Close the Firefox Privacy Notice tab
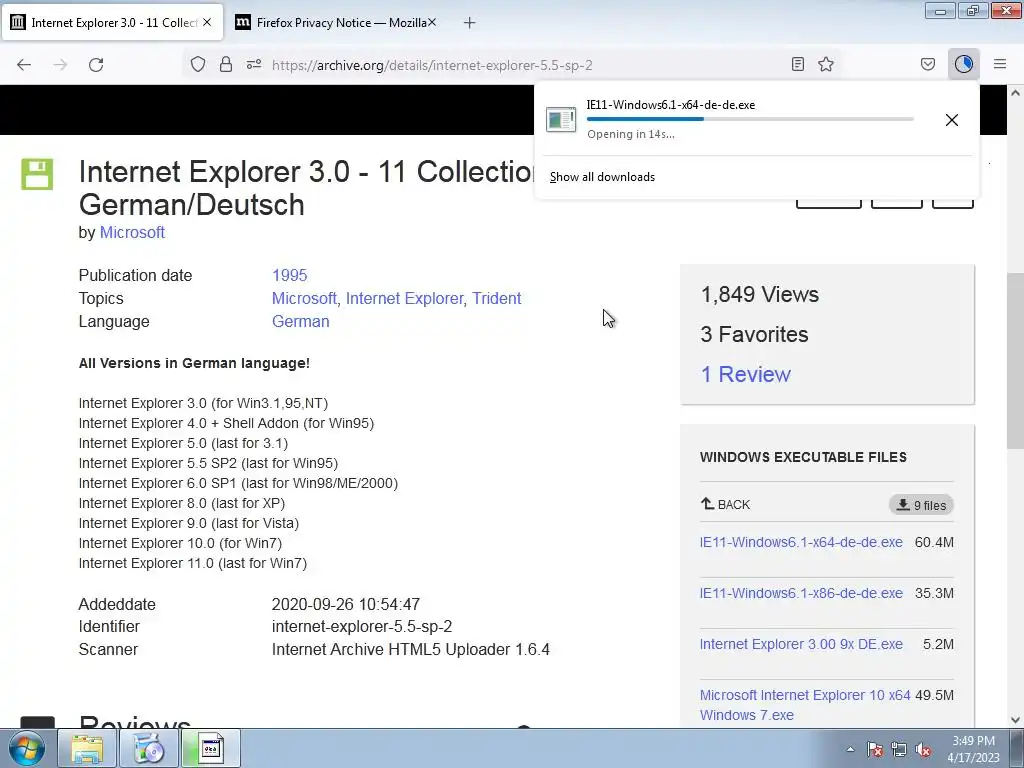This screenshot has height=768, width=1024. coord(432,22)
